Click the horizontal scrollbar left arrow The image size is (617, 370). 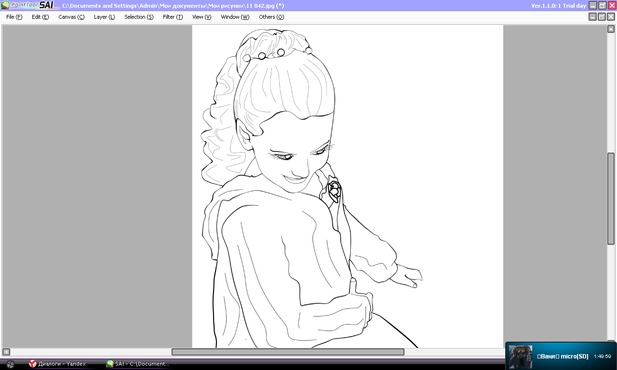pos(6,352)
